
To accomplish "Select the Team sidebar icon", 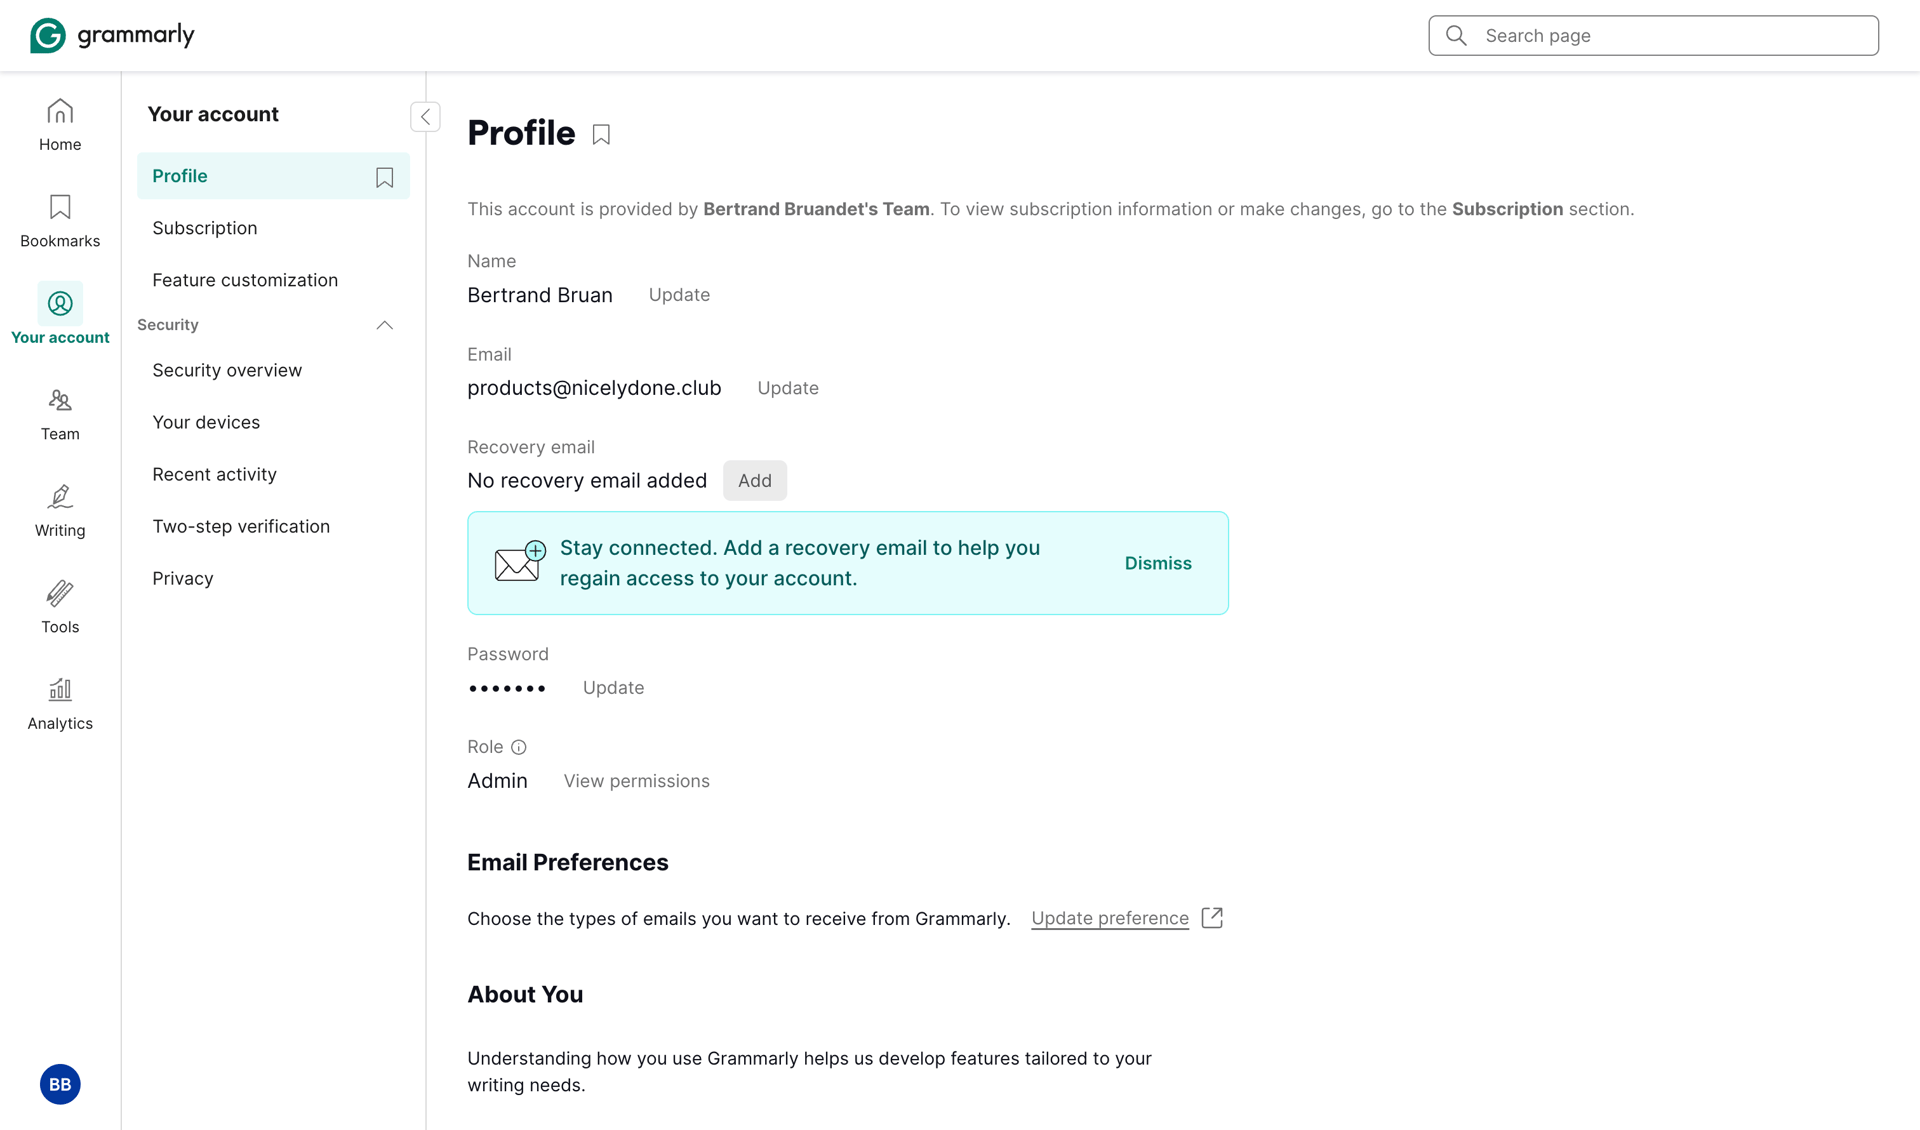I will click(x=59, y=413).
